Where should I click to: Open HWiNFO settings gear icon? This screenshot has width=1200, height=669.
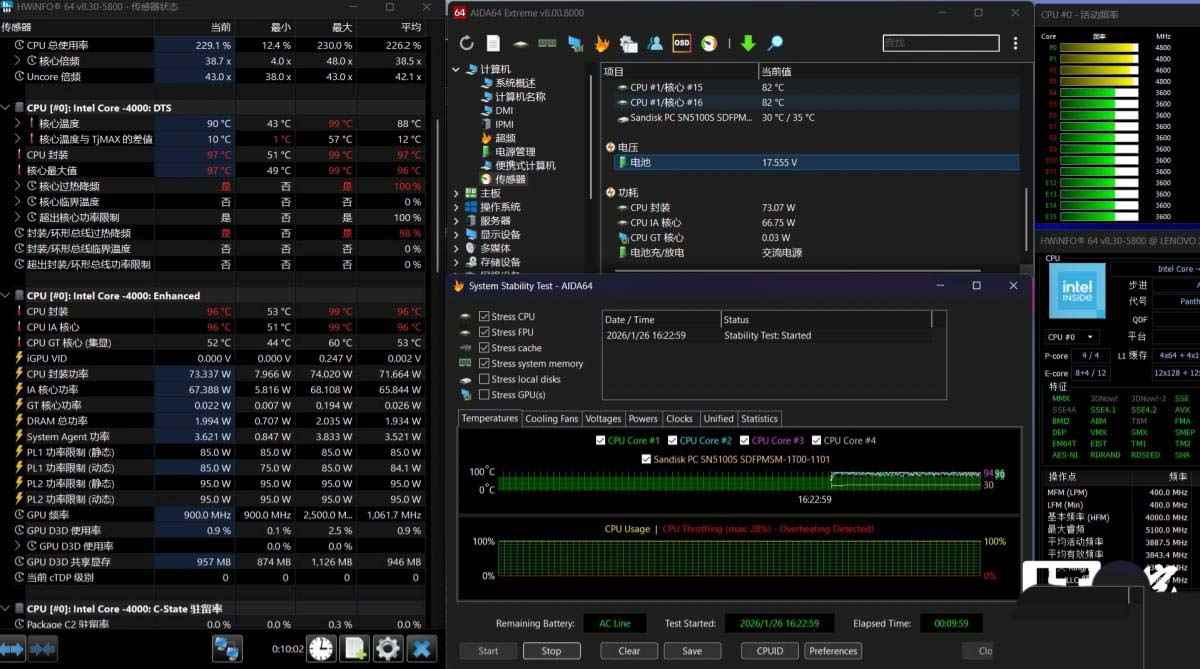pos(387,648)
